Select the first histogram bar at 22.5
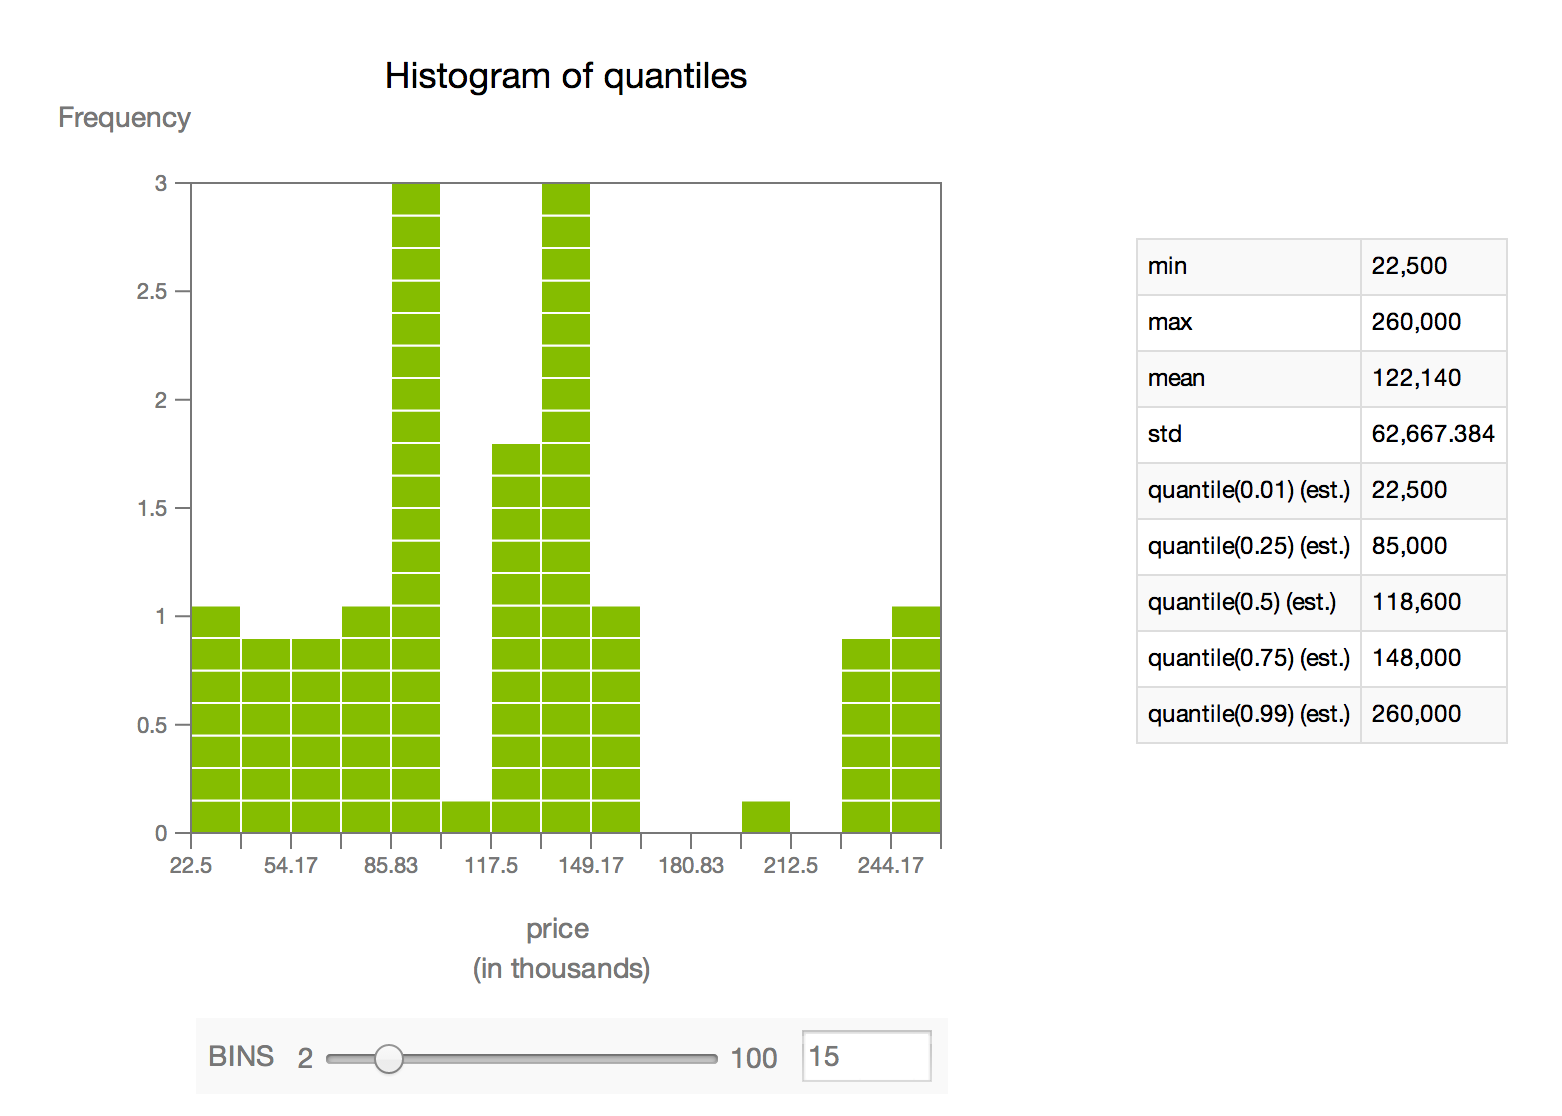The image size is (1562, 1116). (x=216, y=720)
